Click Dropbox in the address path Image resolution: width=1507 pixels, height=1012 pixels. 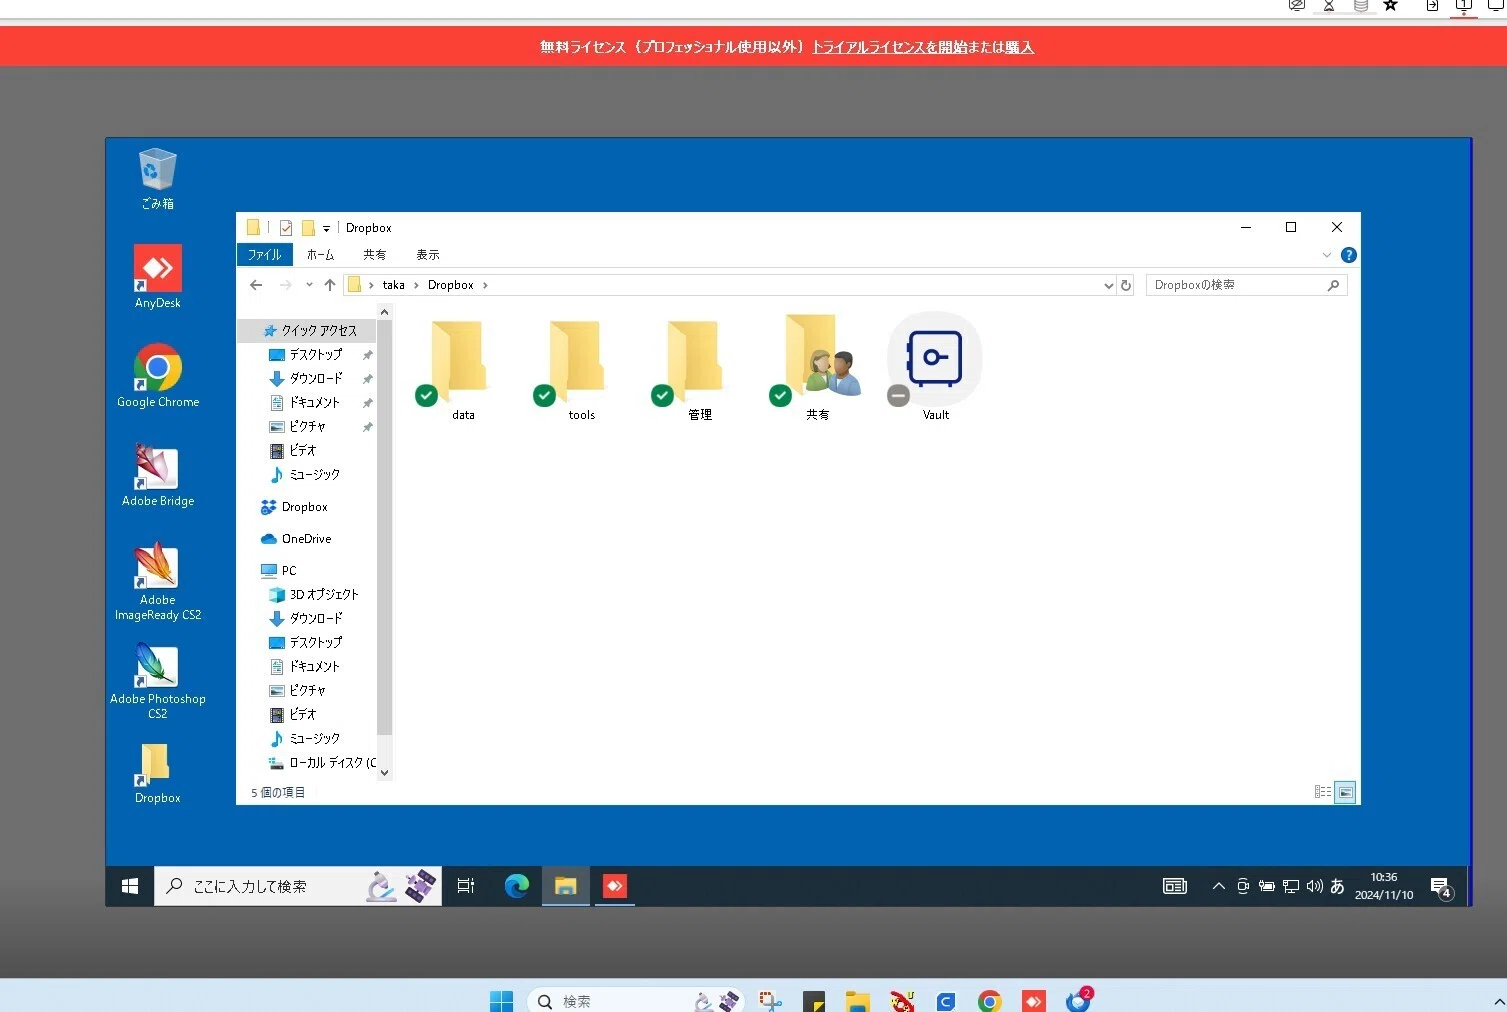coord(451,285)
